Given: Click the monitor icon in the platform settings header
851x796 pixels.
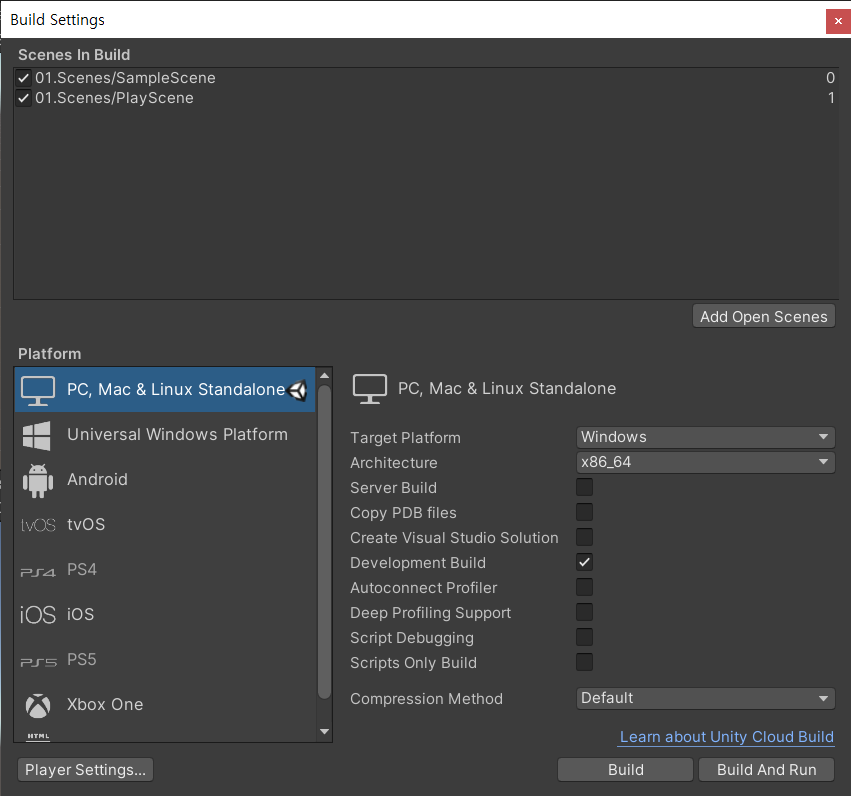Looking at the screenshot, I should [370, 389].
